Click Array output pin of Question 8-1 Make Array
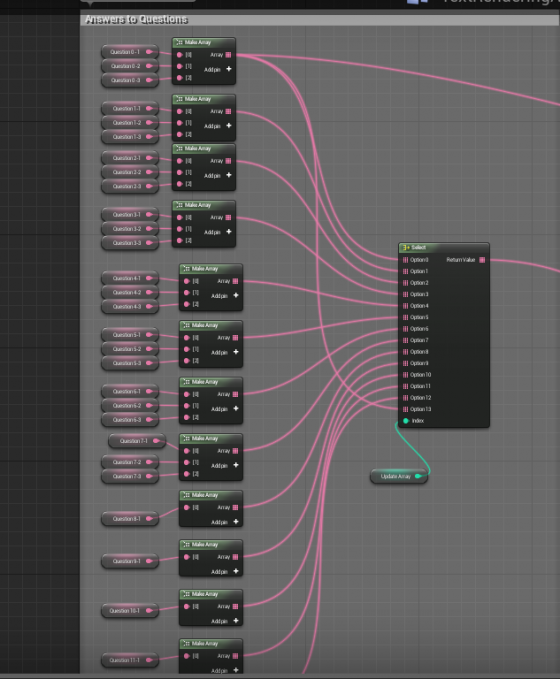This screenshot has width=560, height=679. (235, 508)
